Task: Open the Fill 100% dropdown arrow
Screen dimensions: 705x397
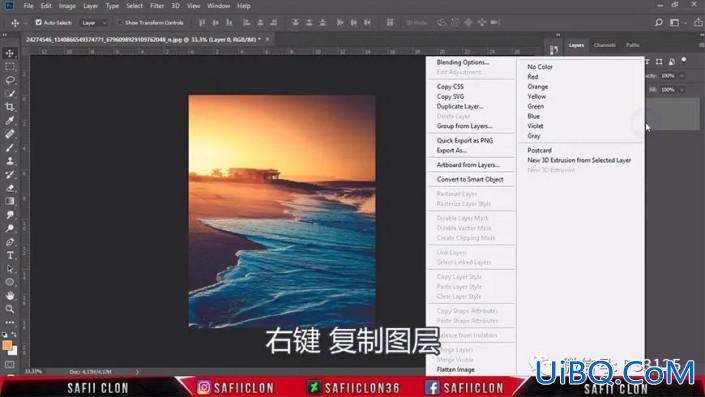Action: pos(682,90)
